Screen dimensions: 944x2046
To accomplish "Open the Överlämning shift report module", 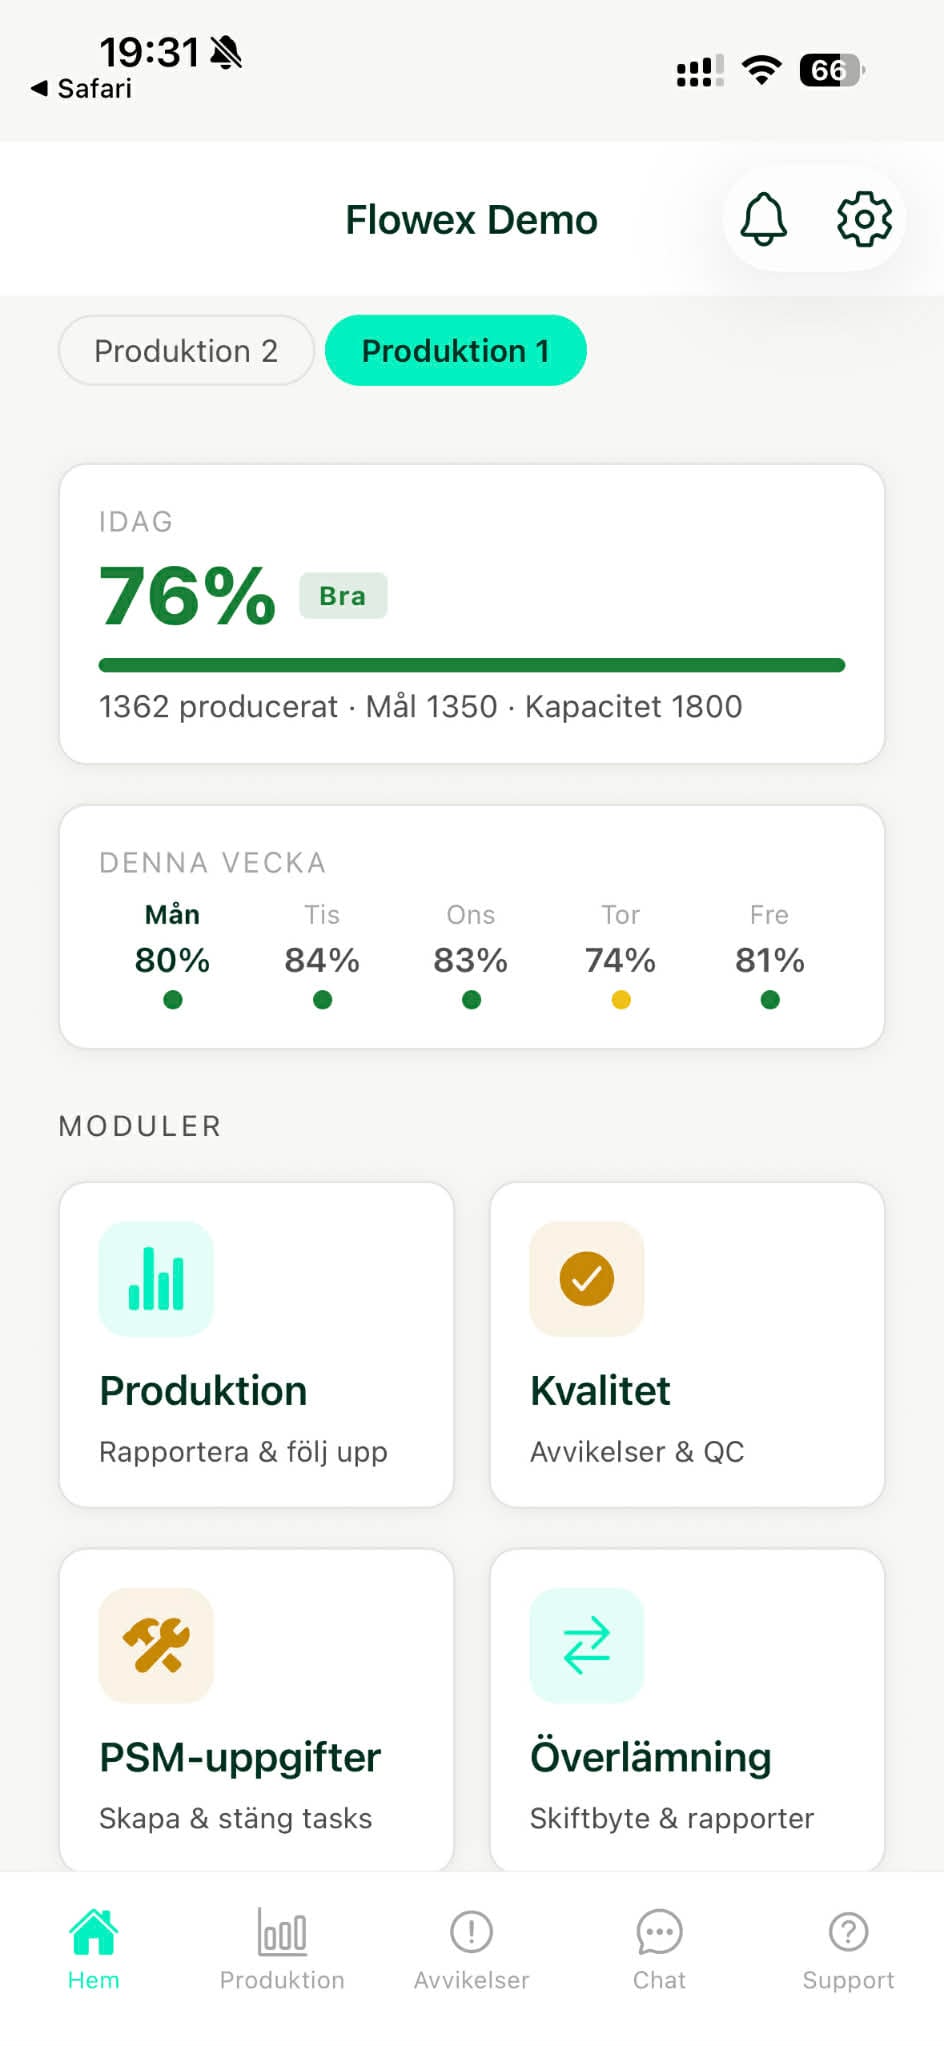I will [x=687, y=1710].
